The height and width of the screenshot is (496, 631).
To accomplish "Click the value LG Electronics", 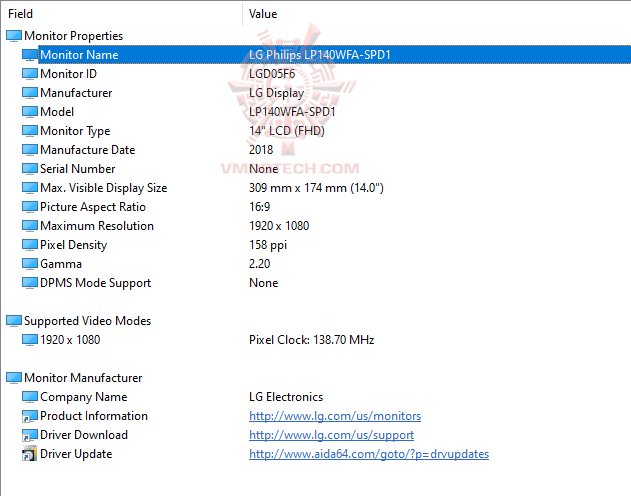I will (x=286, y=397).
